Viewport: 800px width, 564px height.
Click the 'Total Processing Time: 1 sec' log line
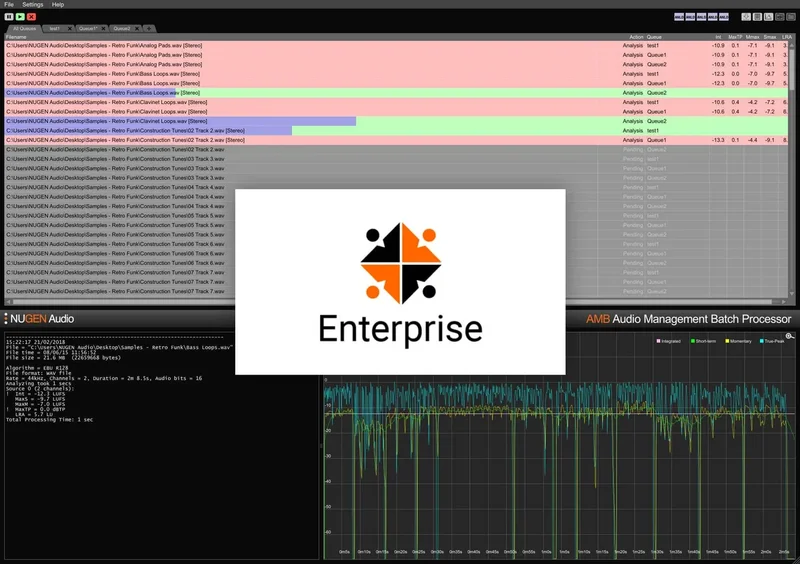click(x=49, y=420)
